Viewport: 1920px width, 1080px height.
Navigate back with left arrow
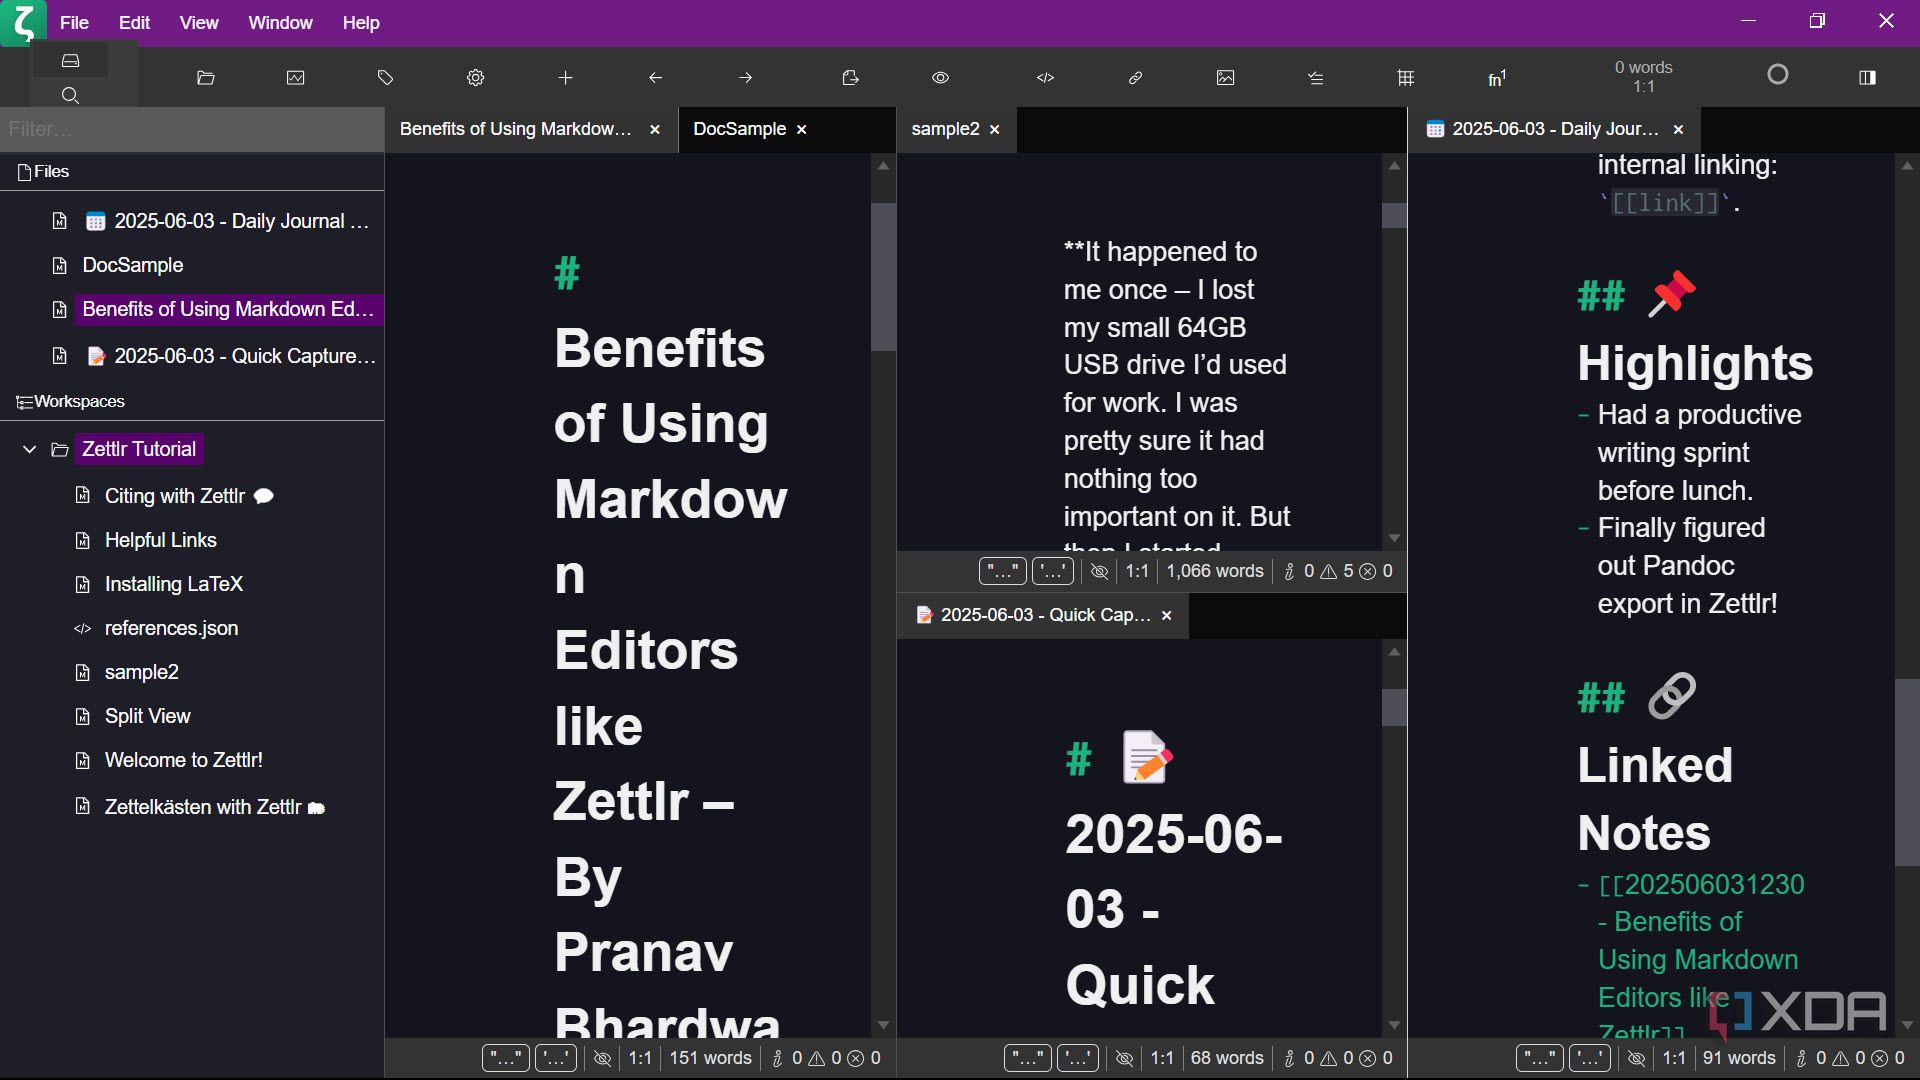[x=656, y=78]
